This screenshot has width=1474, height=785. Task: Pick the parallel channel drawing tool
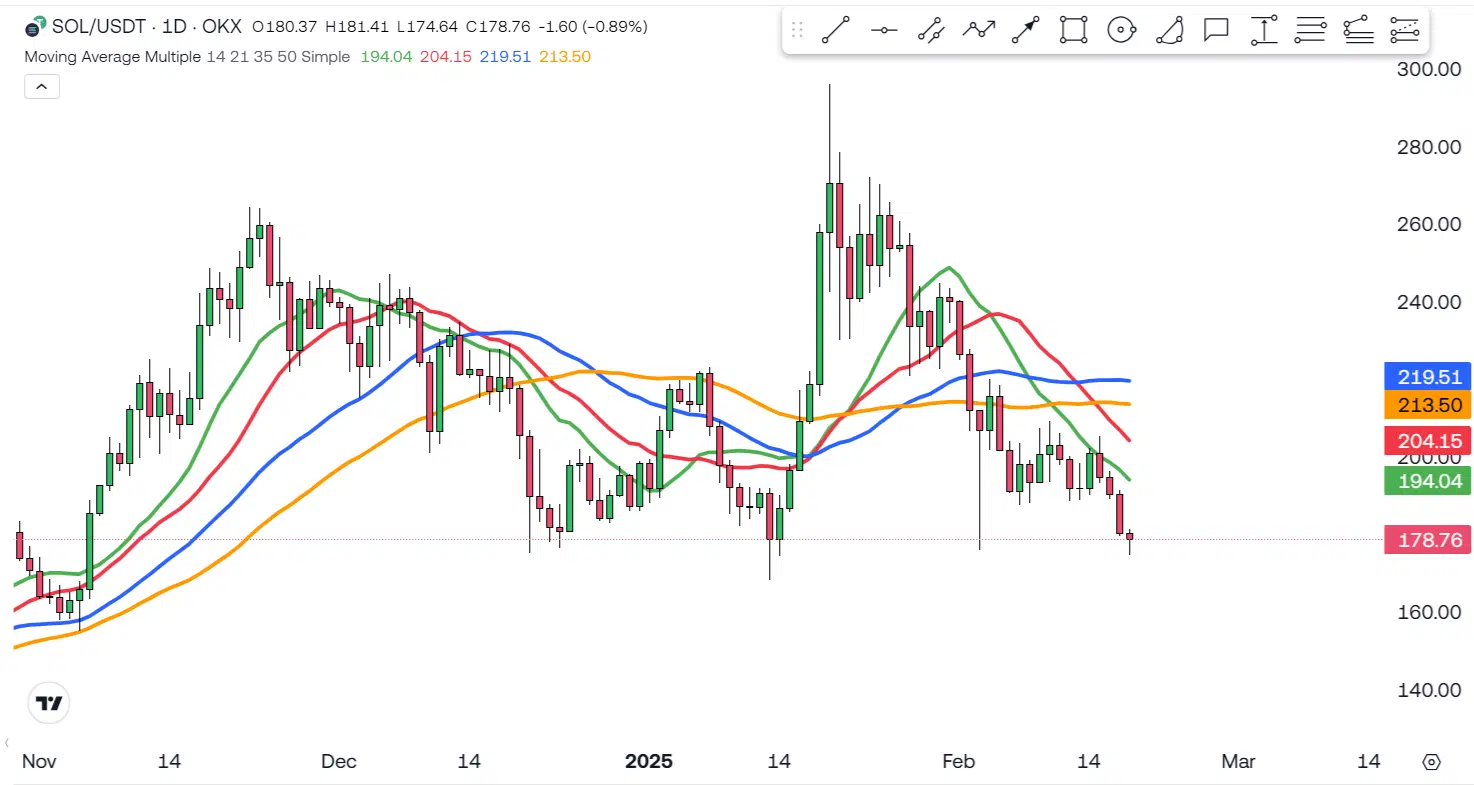931,30
